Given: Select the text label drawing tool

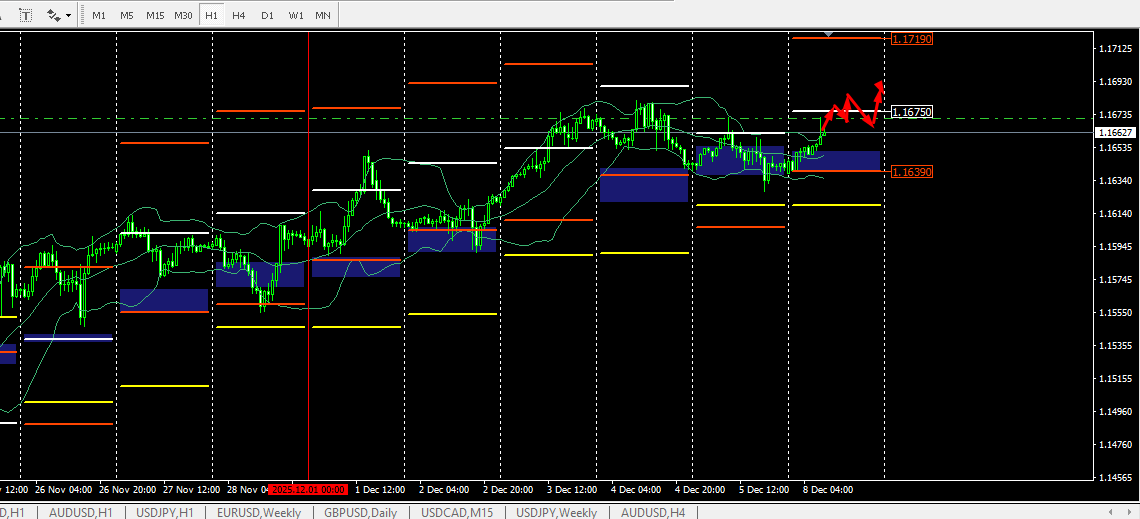Looking at the screenshot, I should point(26,15).
